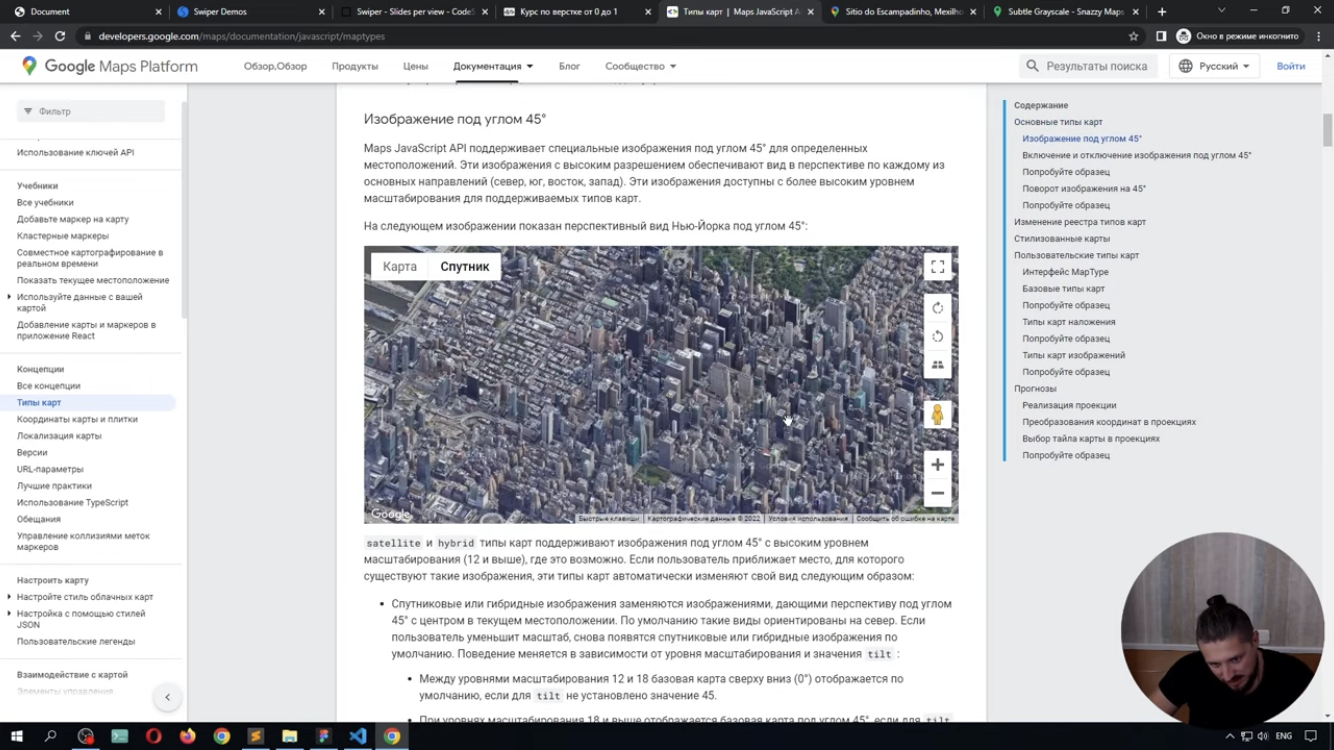Toggle the browser side panel icon
The image size is (1334, 750).
click(x=1161, y=36)
